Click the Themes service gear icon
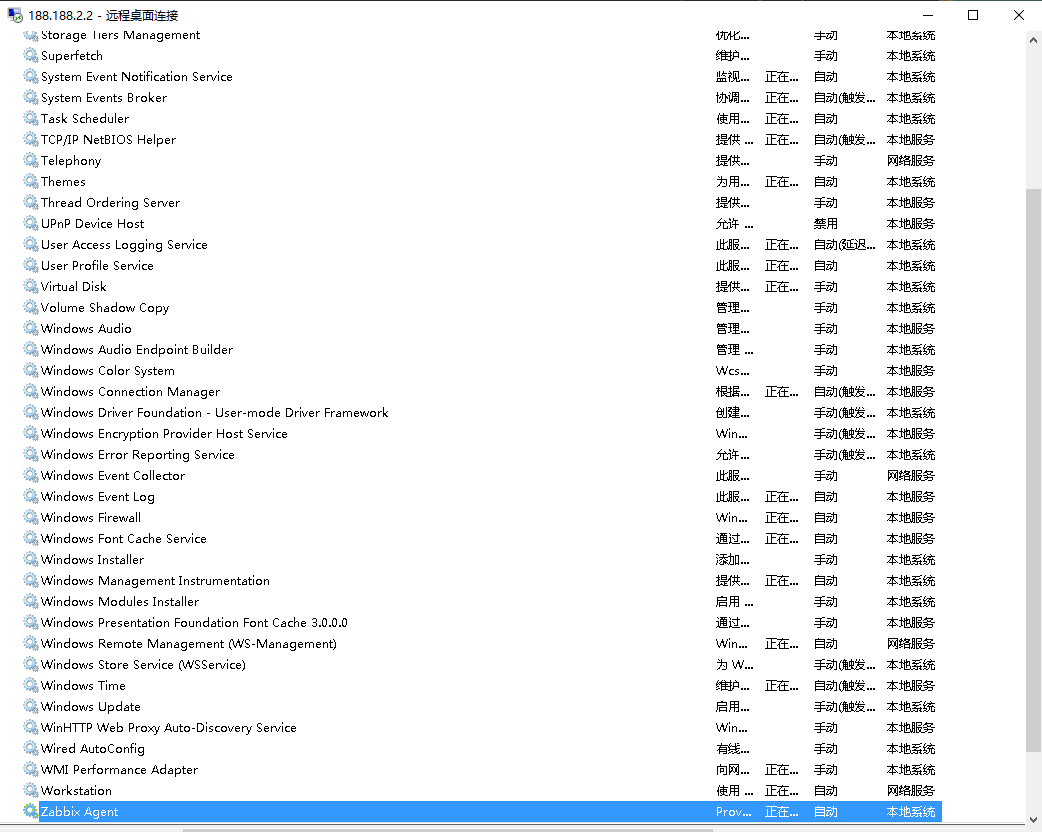Viewport: 1042px width, 832px height. pyautogui.click(x=31, y=181)
